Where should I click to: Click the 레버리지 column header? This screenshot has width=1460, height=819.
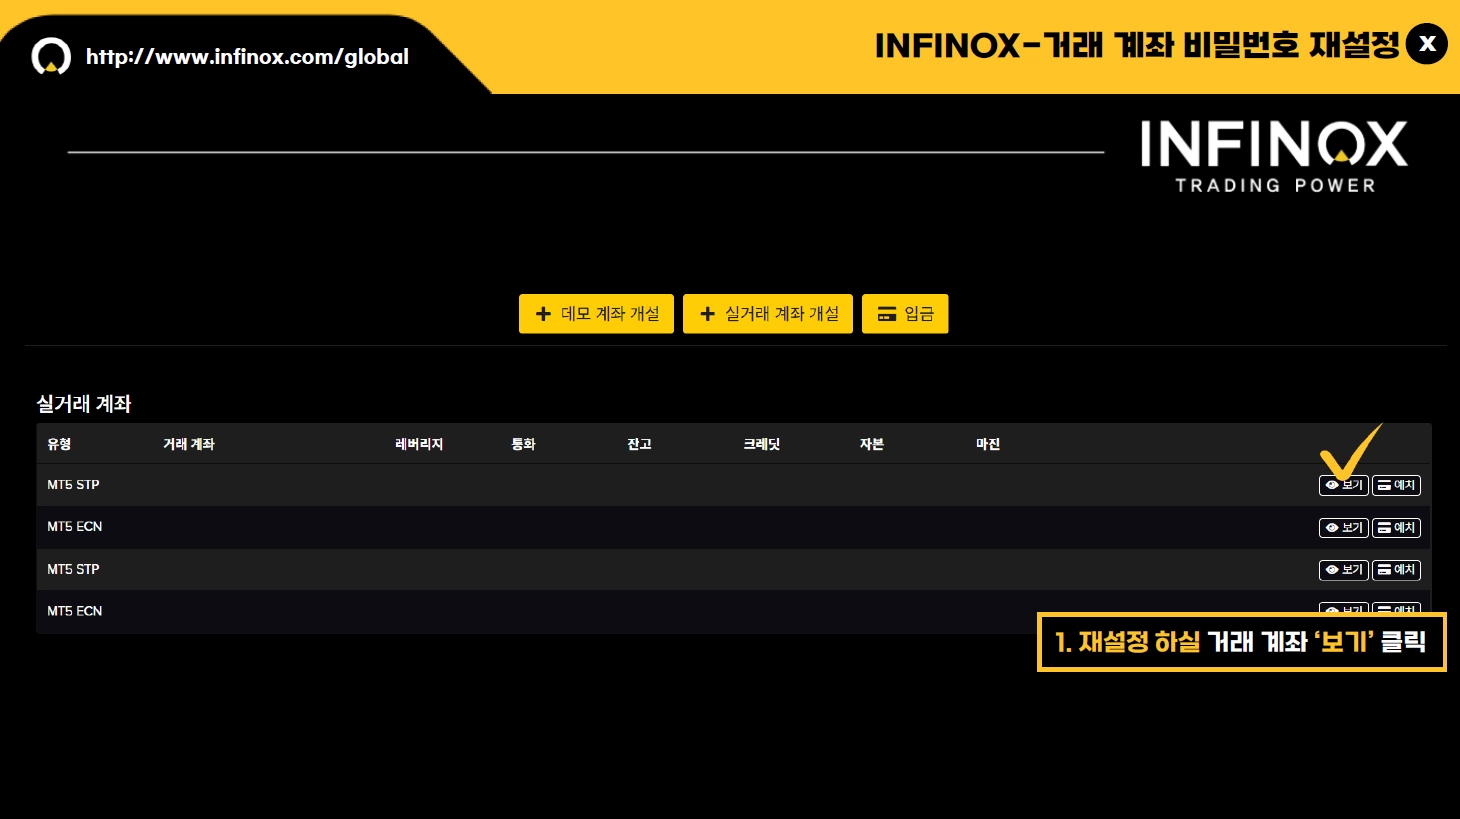(419, 444)
